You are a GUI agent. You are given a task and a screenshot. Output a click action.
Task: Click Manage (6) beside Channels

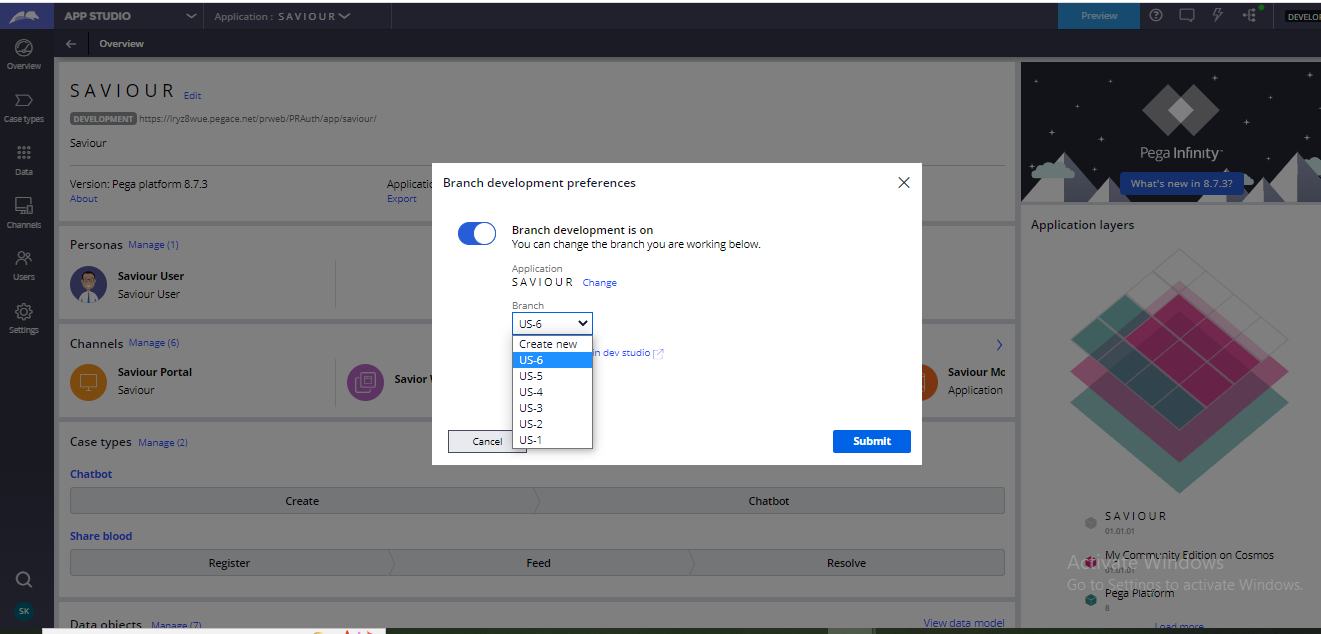(x=153, y=343)
